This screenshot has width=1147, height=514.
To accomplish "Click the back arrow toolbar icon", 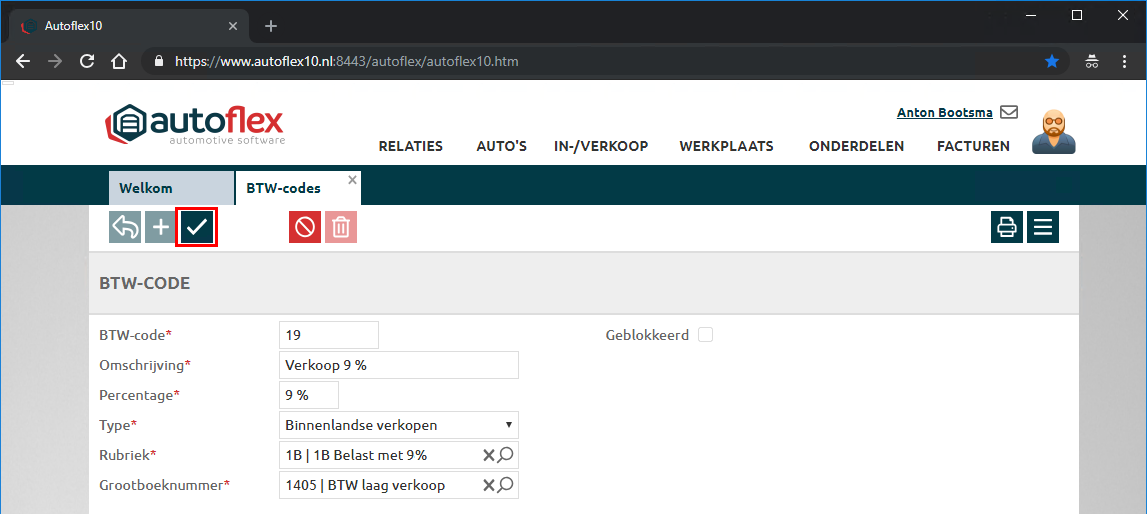I will pos(125,227).
